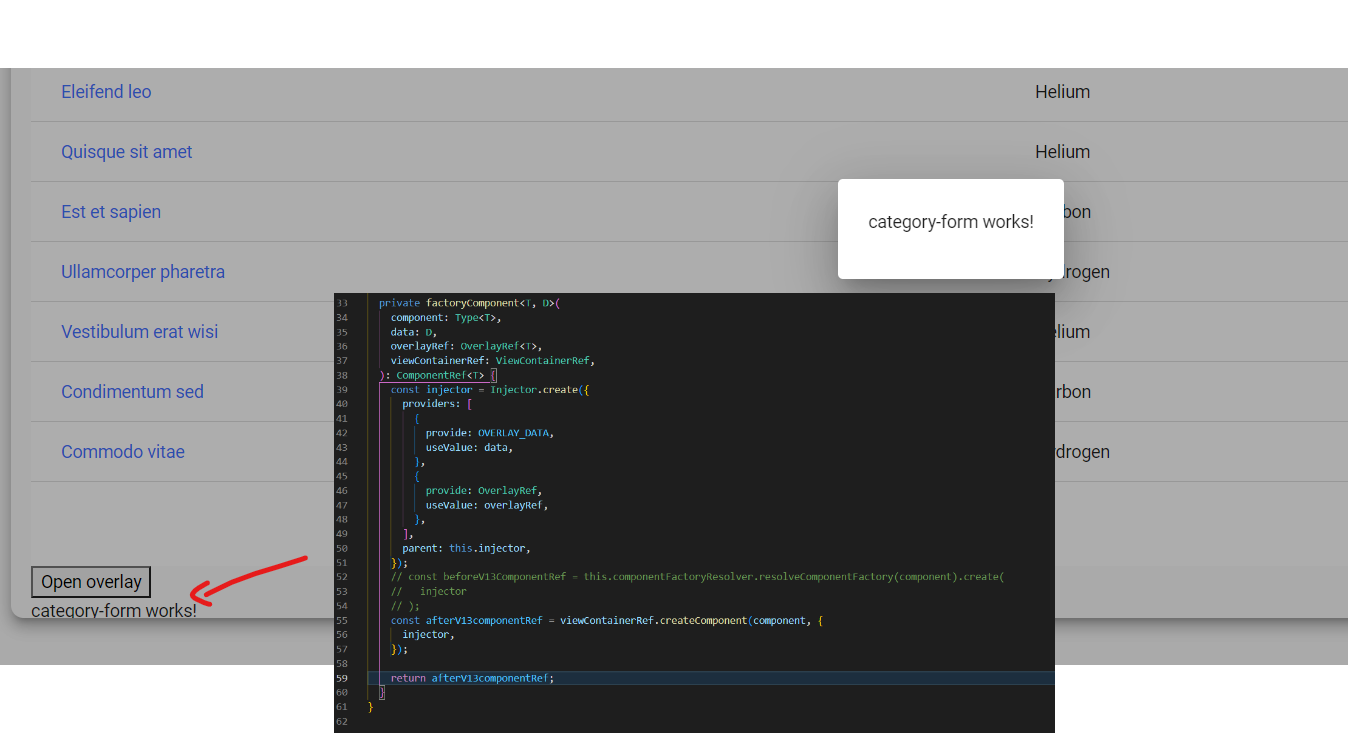Follow the Est et sapien link

pos(111,212)
